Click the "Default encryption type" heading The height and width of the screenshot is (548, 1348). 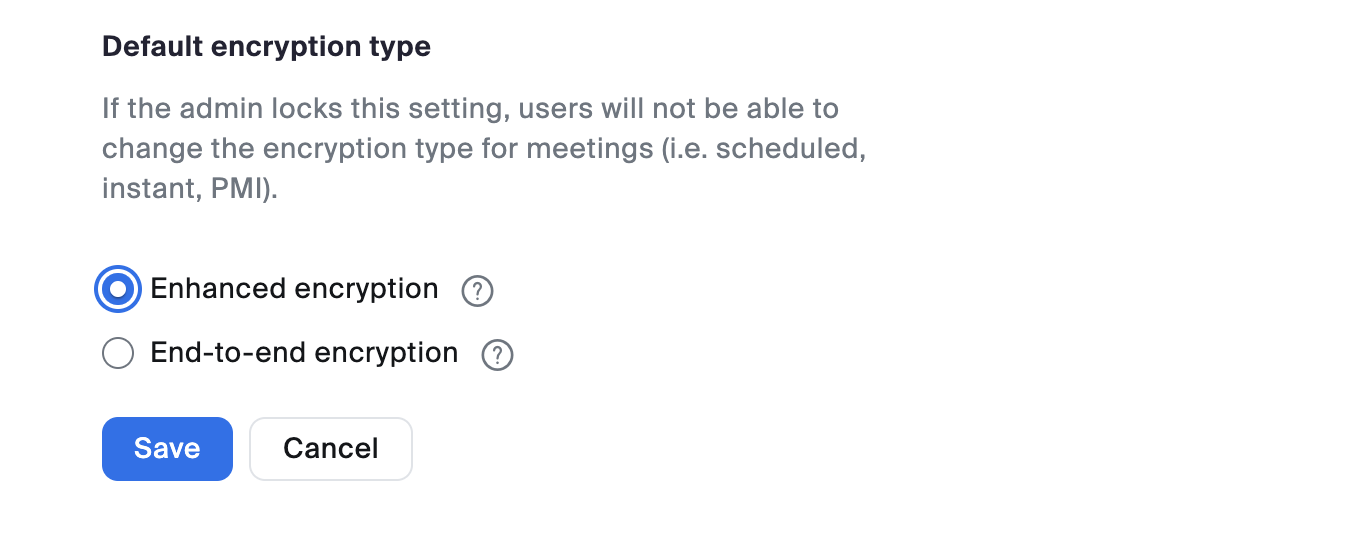pyautogui.click(x=266, y=46)
